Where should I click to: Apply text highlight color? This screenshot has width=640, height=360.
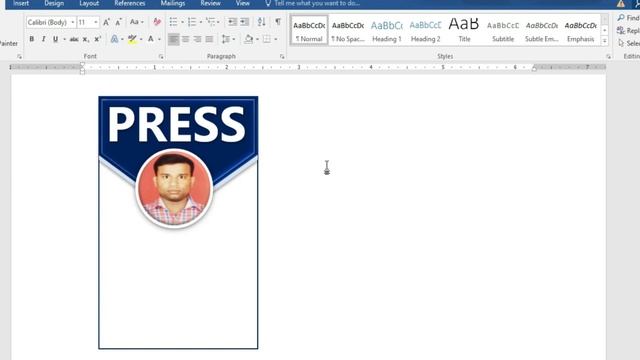(132, 39)
